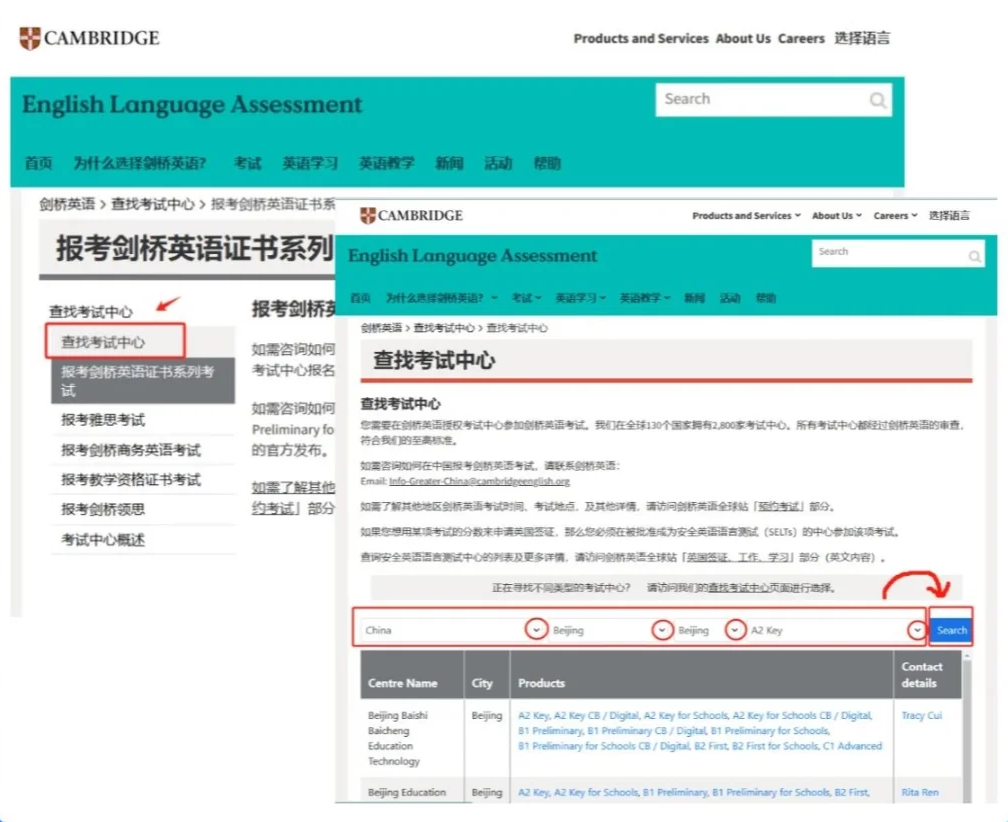Sort by the Centre Name column header
This screenshot has height=822, width=1008.
403,683
